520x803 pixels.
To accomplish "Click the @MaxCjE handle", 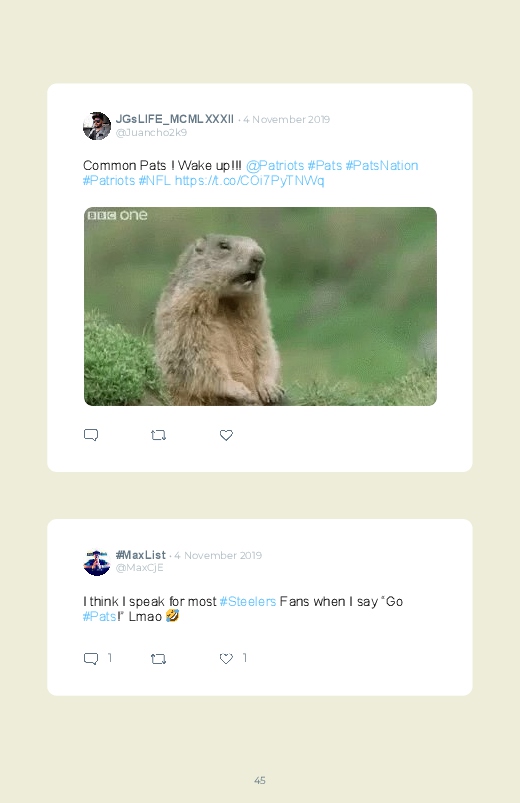I will tap(139, 567).
